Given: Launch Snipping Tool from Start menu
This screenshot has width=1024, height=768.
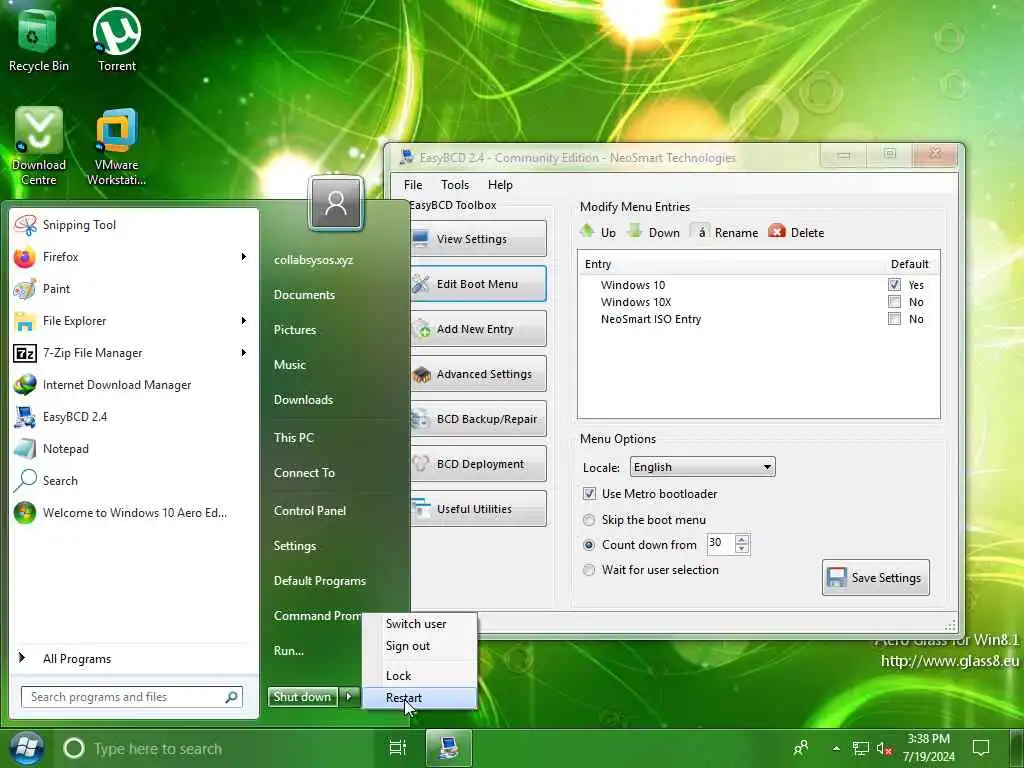Looking at the screenshot, I should click(x=133, y=225).
